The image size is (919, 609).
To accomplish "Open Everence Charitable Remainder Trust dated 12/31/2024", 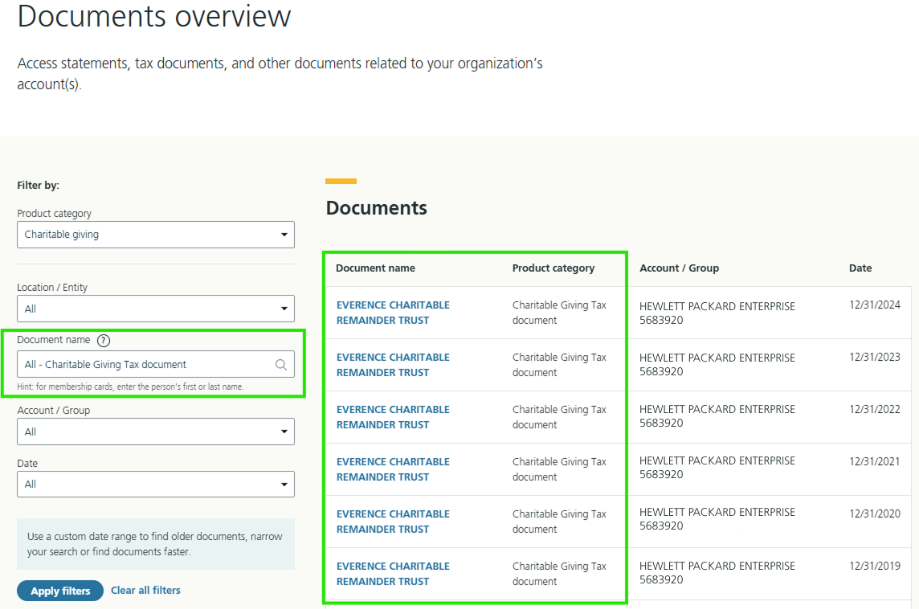I will click(x=393, y=312).
